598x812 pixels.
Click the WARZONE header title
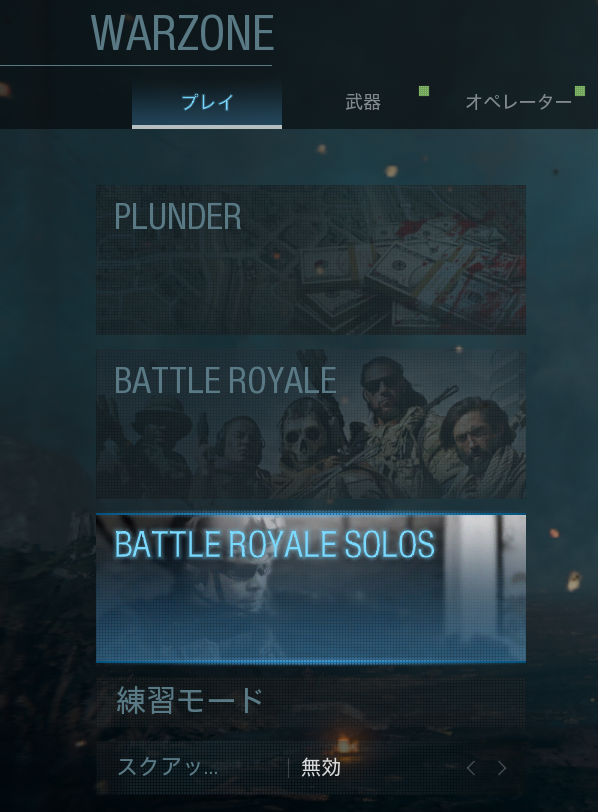point(182,34)
